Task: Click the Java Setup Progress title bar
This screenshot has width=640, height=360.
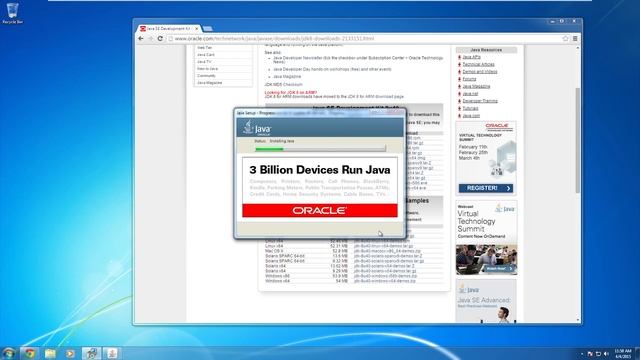Action: click(320, 113)
